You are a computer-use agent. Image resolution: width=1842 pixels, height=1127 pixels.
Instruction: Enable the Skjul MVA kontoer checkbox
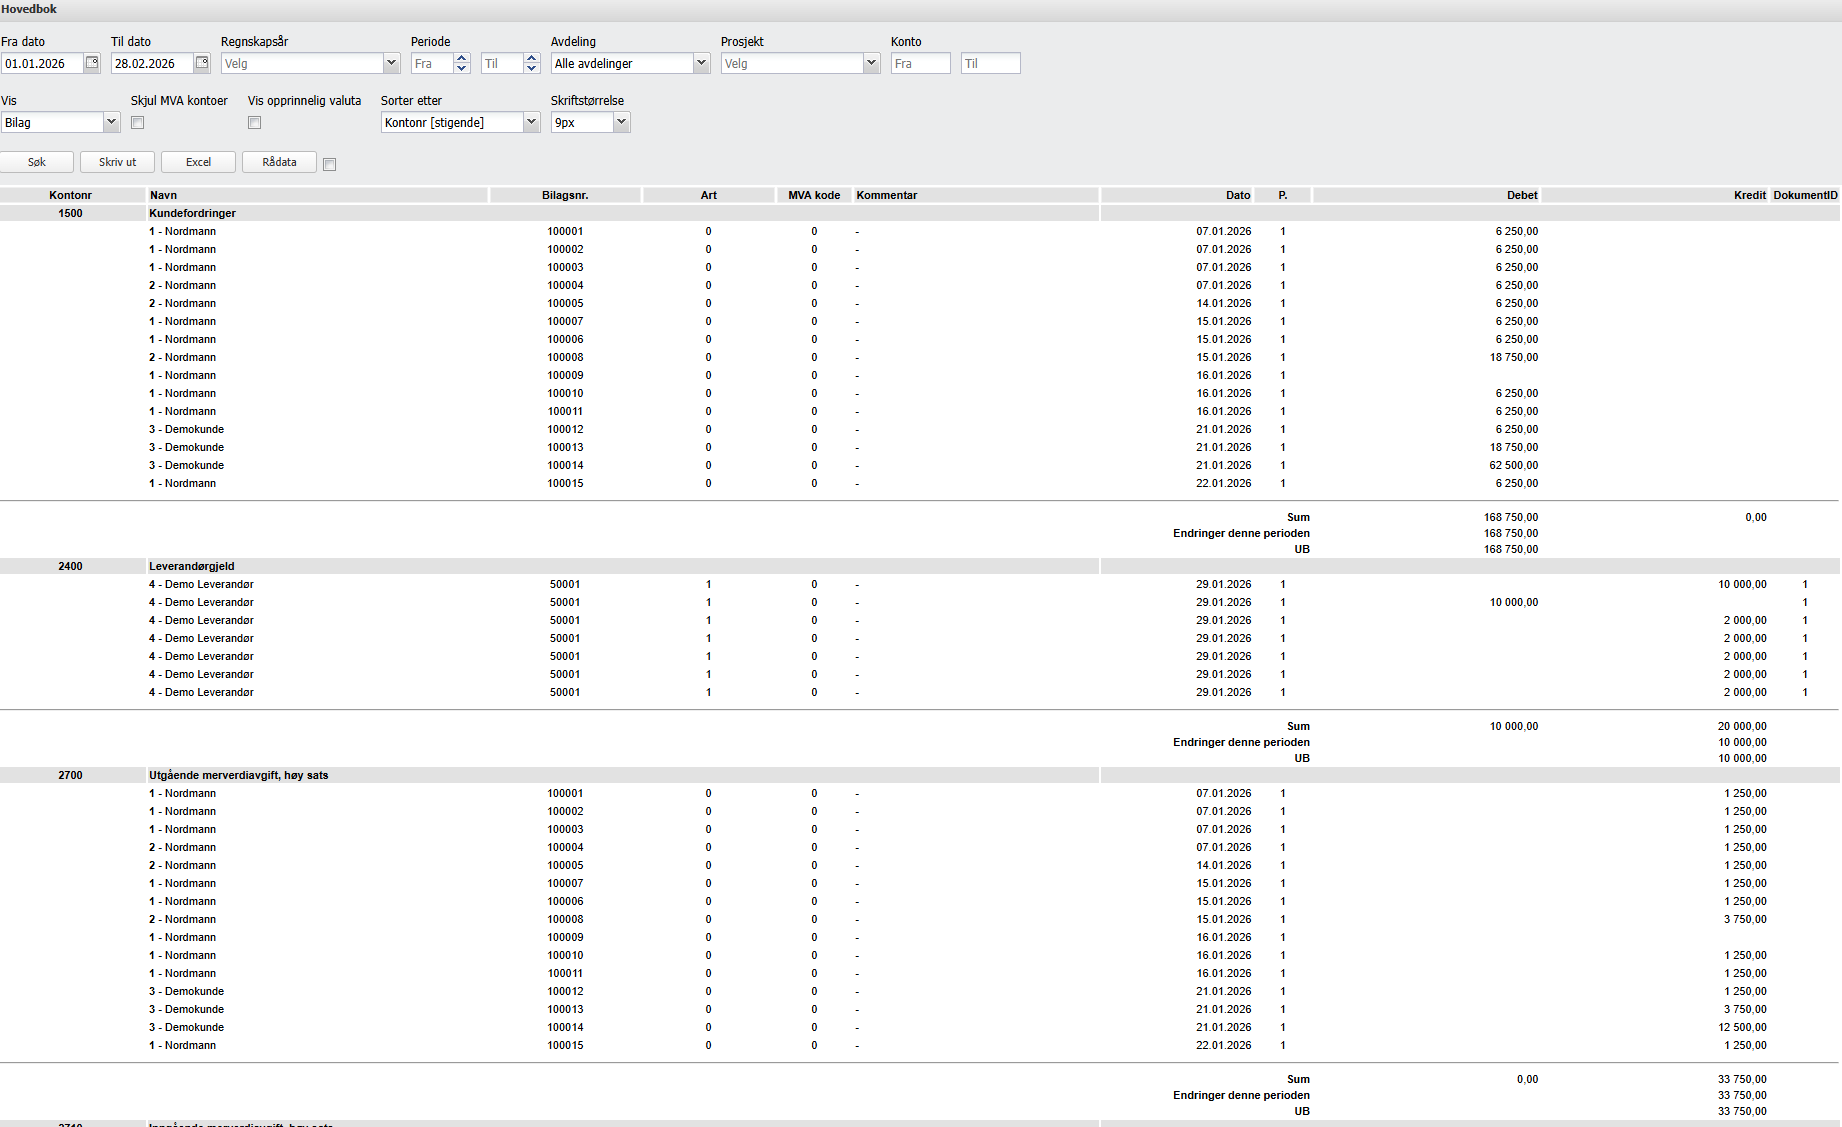pyautogui.click(x=138, y=123)
